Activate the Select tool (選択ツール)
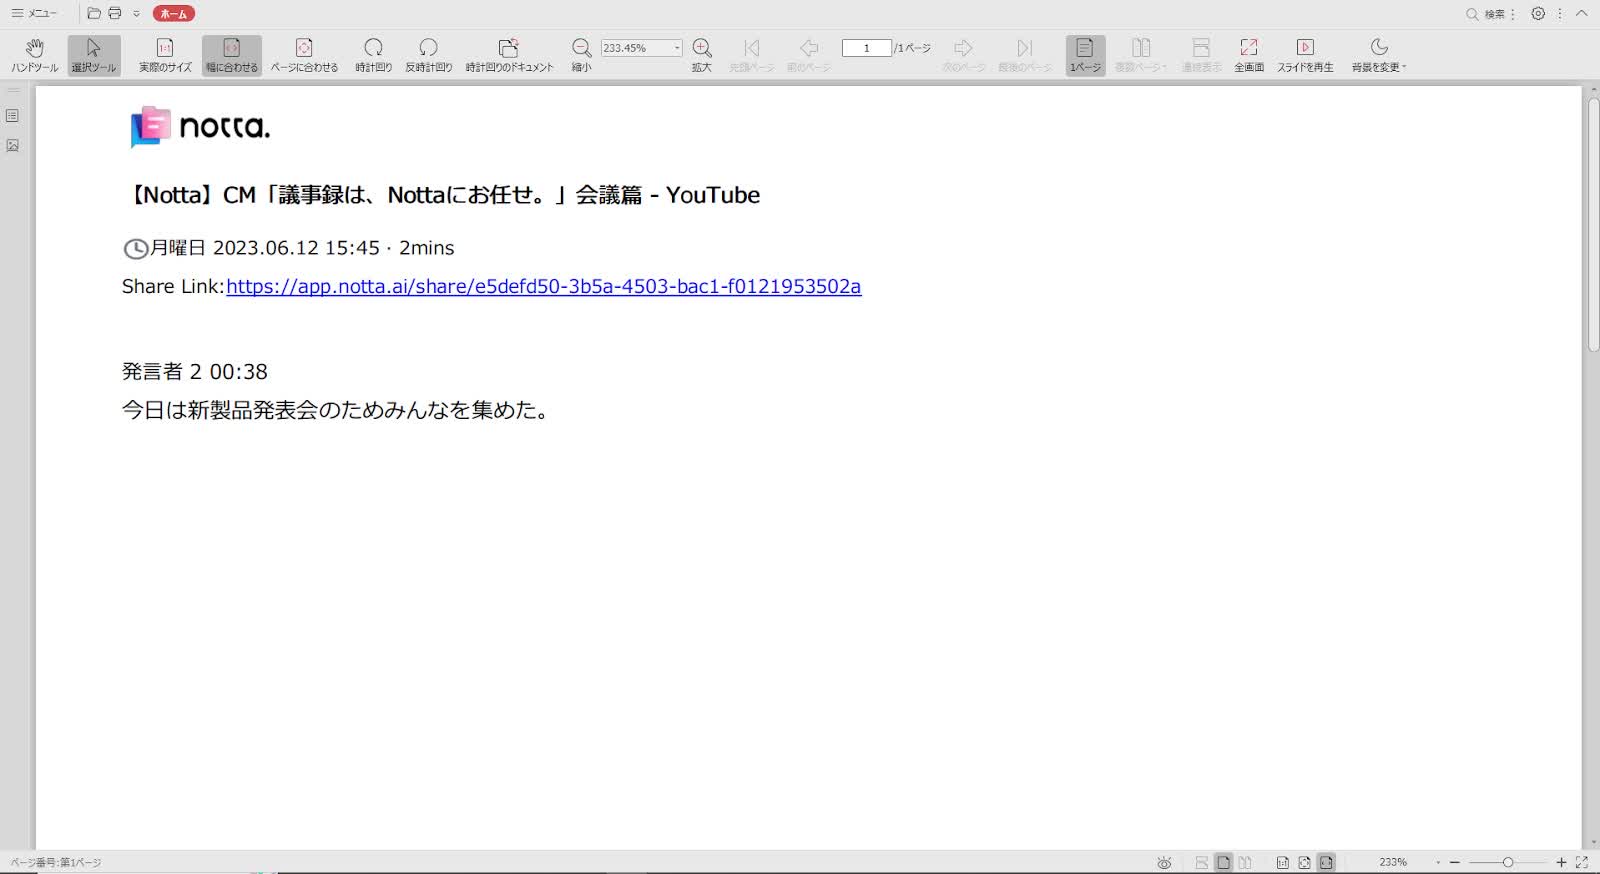Screen dimensions: 1600x874 pos(94,56)
